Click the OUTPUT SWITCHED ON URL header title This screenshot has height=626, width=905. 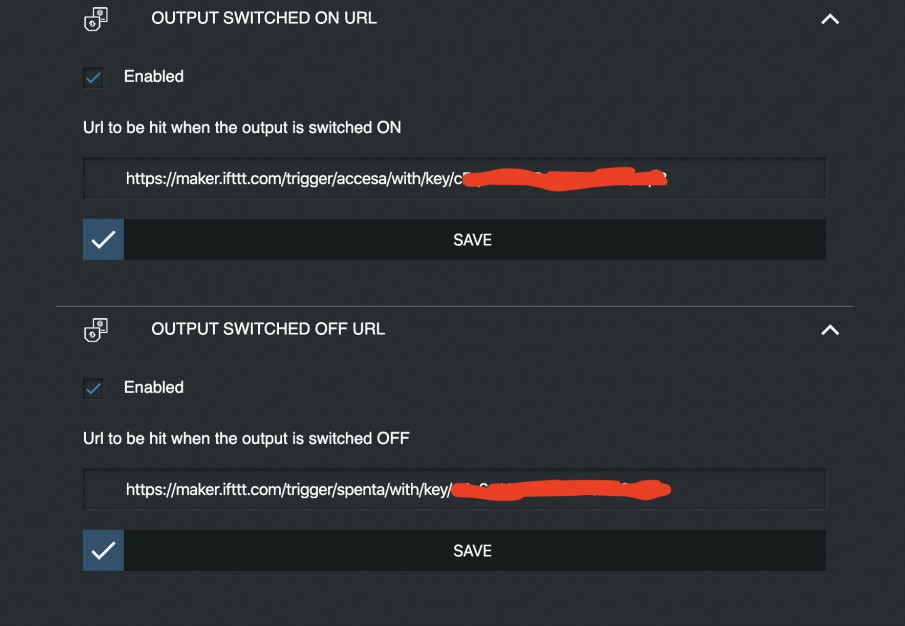coord(264,18)
